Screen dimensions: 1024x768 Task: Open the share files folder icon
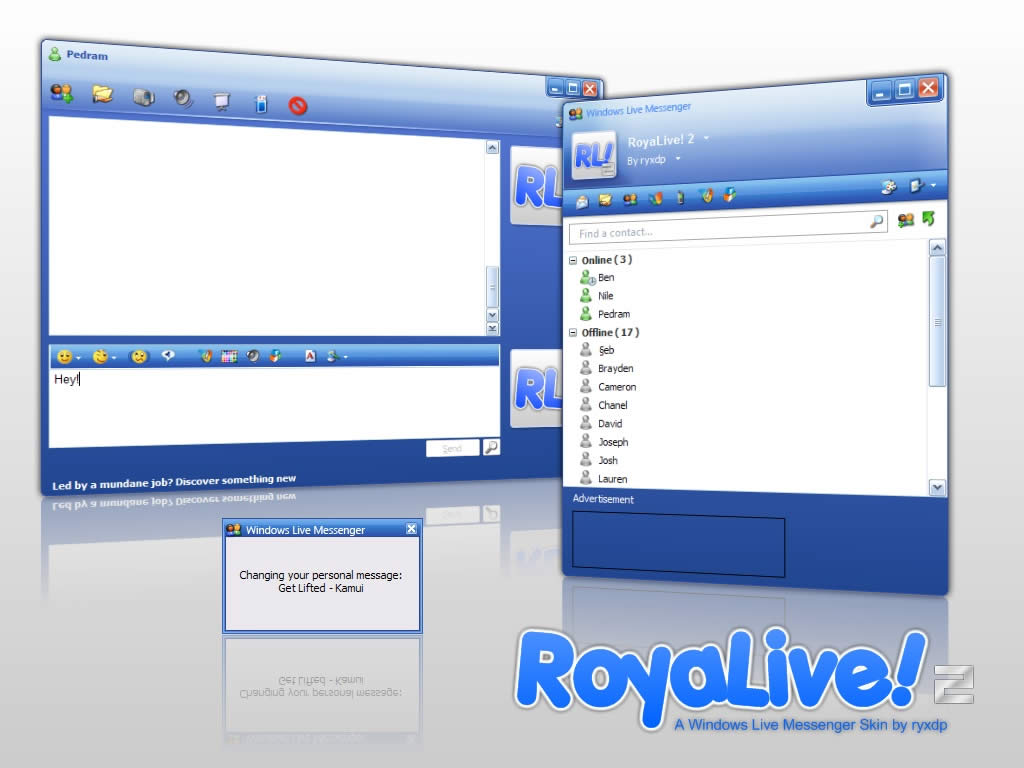103,95
